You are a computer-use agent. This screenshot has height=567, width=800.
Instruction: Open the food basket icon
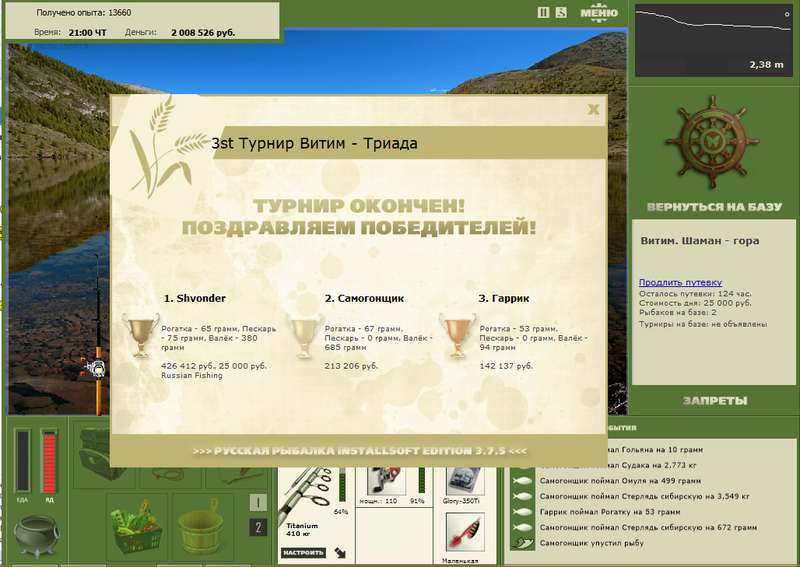(136, 529)
